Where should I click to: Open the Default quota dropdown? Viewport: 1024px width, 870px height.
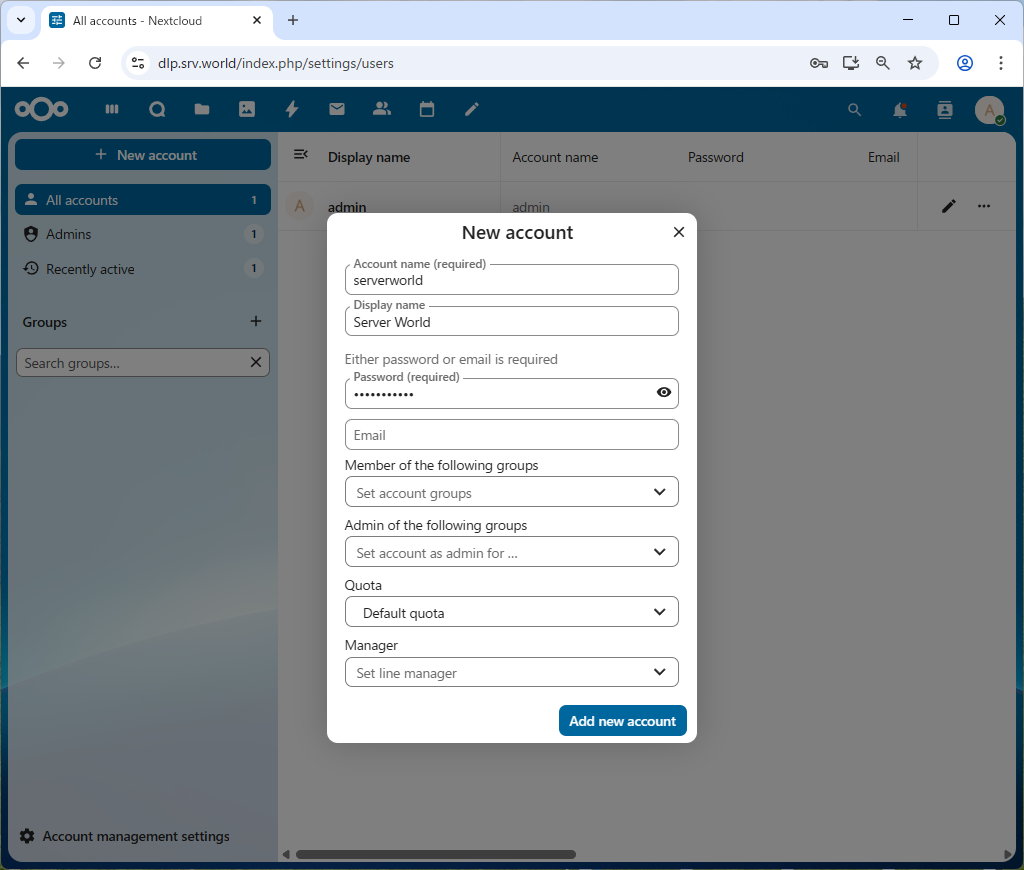click(511, 612)
